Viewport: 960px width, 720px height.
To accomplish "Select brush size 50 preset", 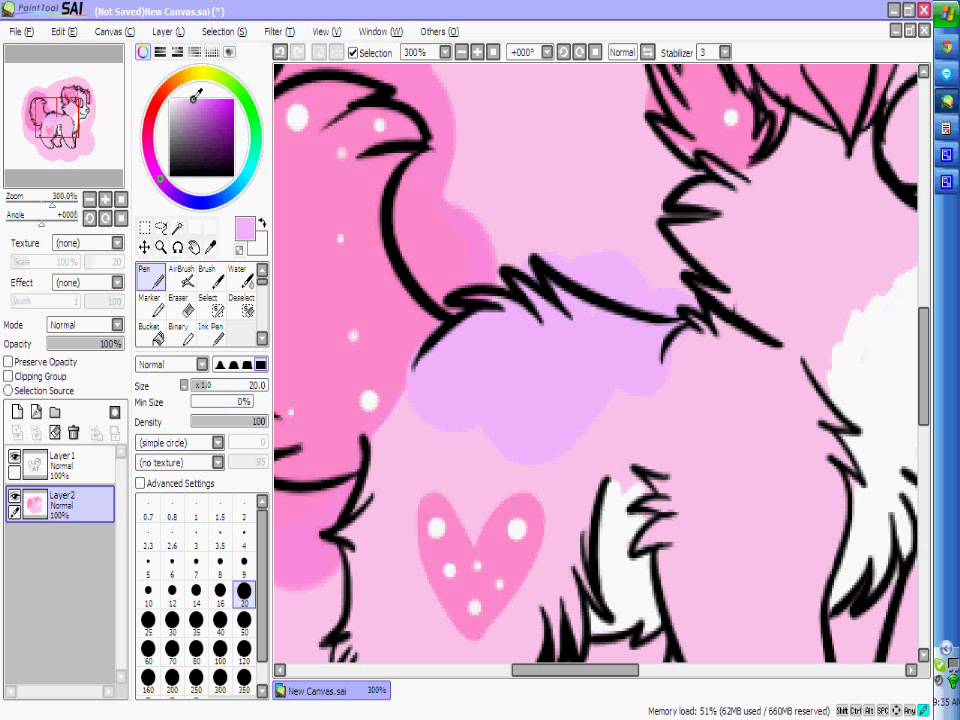I will (244, 623).
